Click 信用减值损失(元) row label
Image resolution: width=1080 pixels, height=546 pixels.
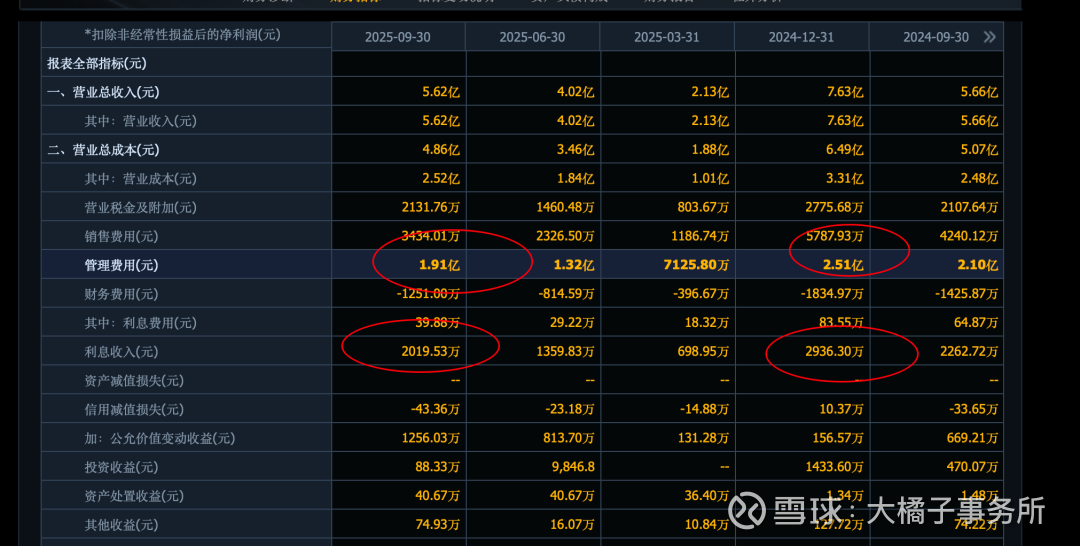tap(134, 410)
